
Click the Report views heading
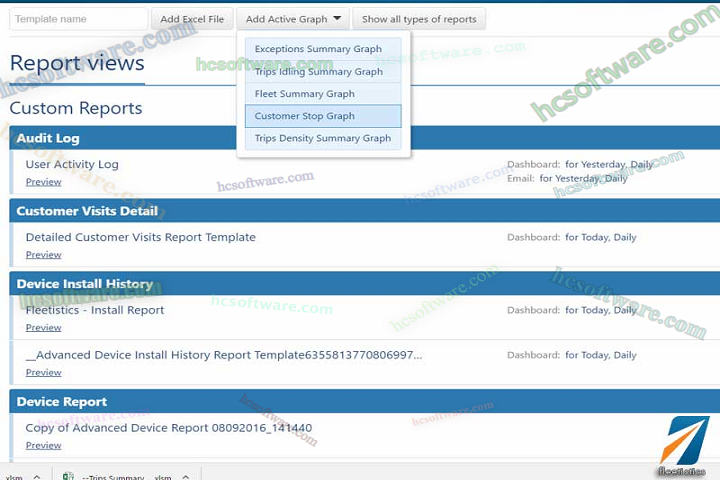[x=77, y=63]
